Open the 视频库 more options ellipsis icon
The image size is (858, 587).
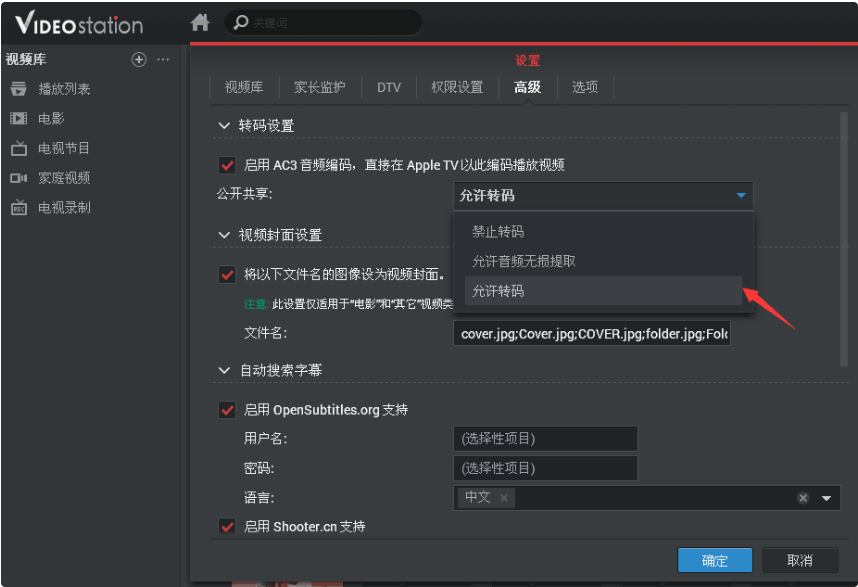click(x=163, y=59)
